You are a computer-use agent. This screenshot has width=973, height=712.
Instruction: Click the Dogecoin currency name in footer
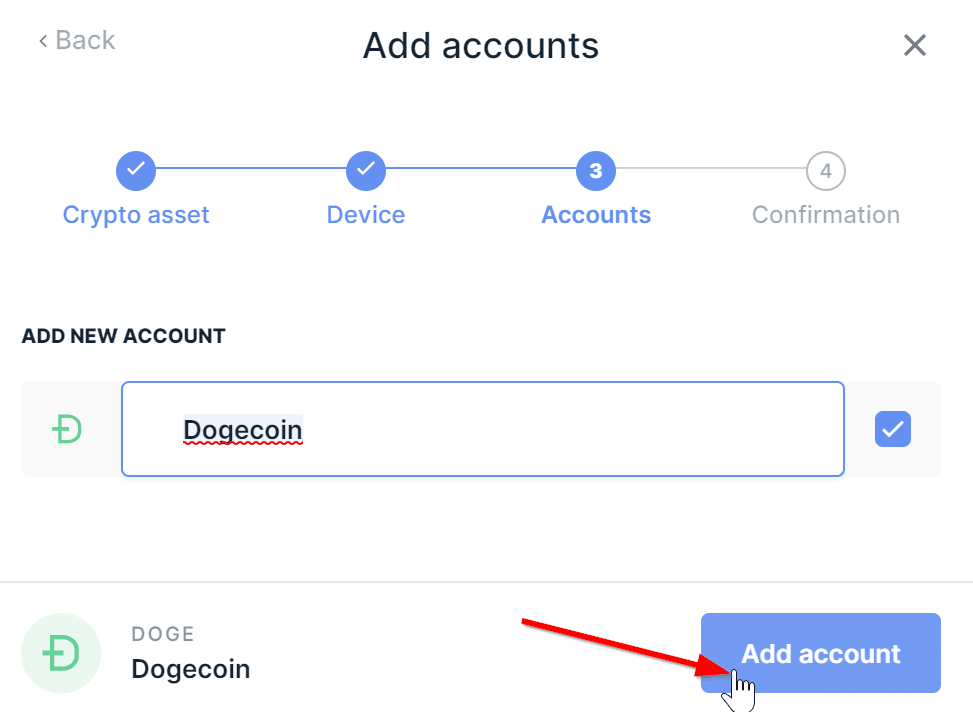191,669
